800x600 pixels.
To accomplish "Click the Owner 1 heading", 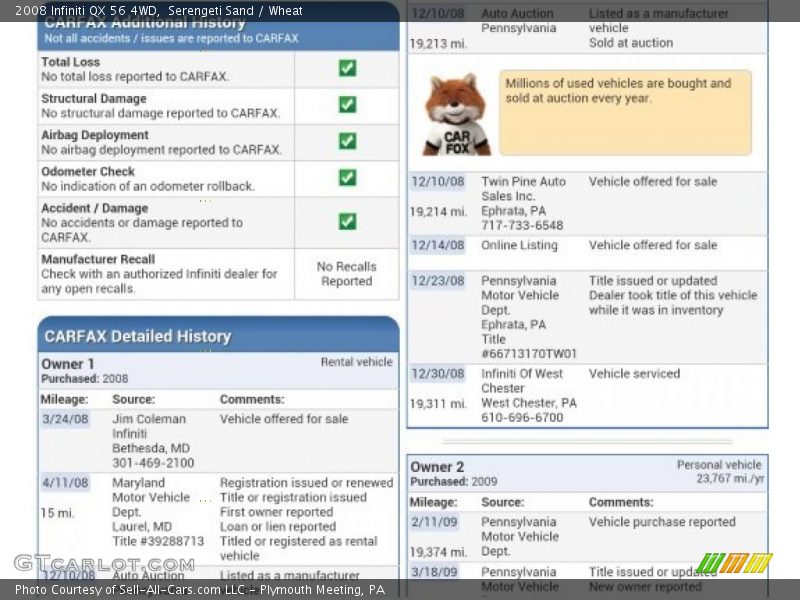I will (x=67, y=364).
